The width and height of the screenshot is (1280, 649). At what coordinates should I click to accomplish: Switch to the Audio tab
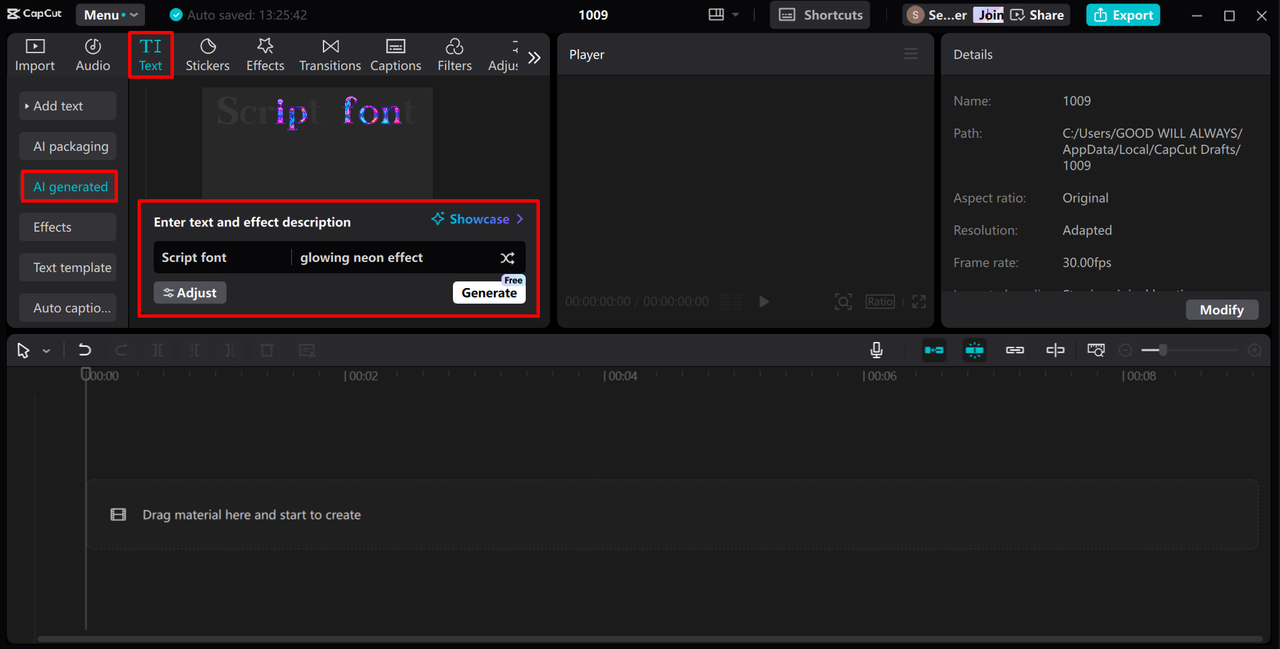(93, 55)
